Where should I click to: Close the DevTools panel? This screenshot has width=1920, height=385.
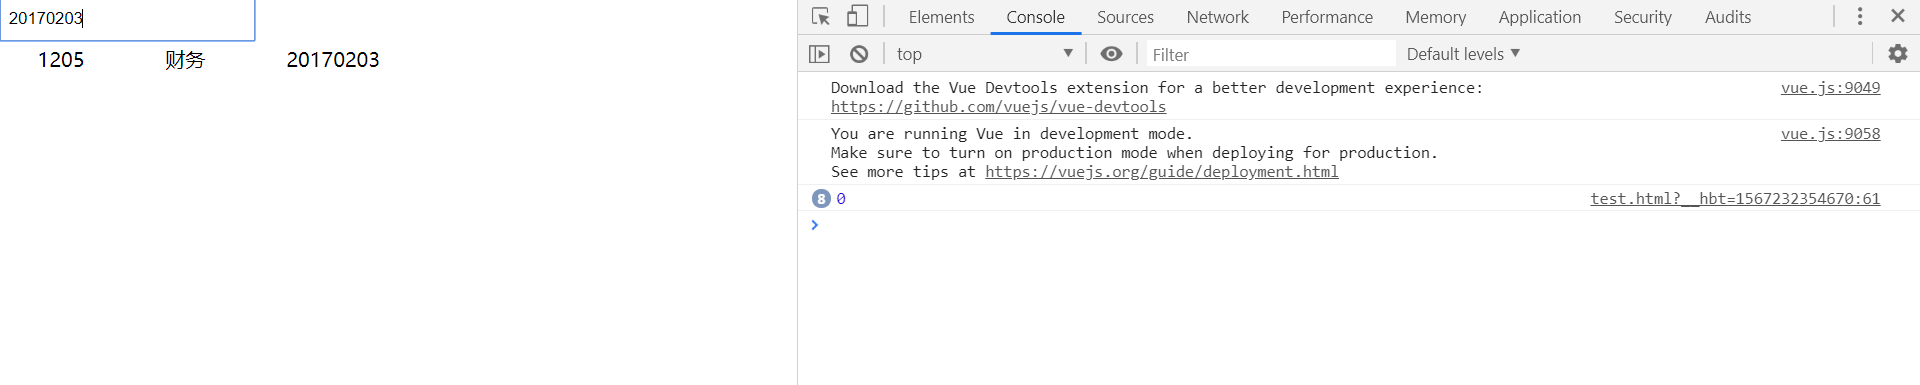(x=1897, y=16)
